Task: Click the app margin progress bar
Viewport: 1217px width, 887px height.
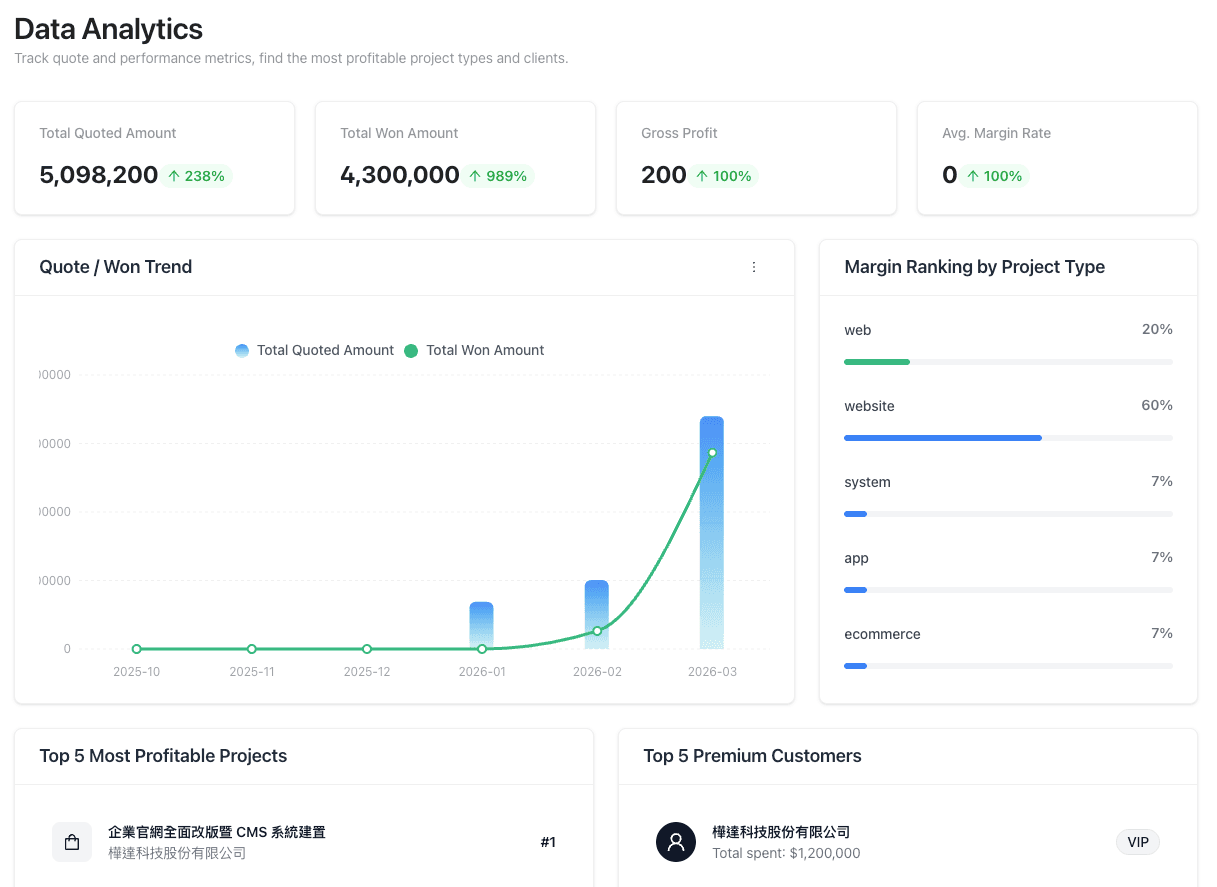Action: (x=1008, y=590)
